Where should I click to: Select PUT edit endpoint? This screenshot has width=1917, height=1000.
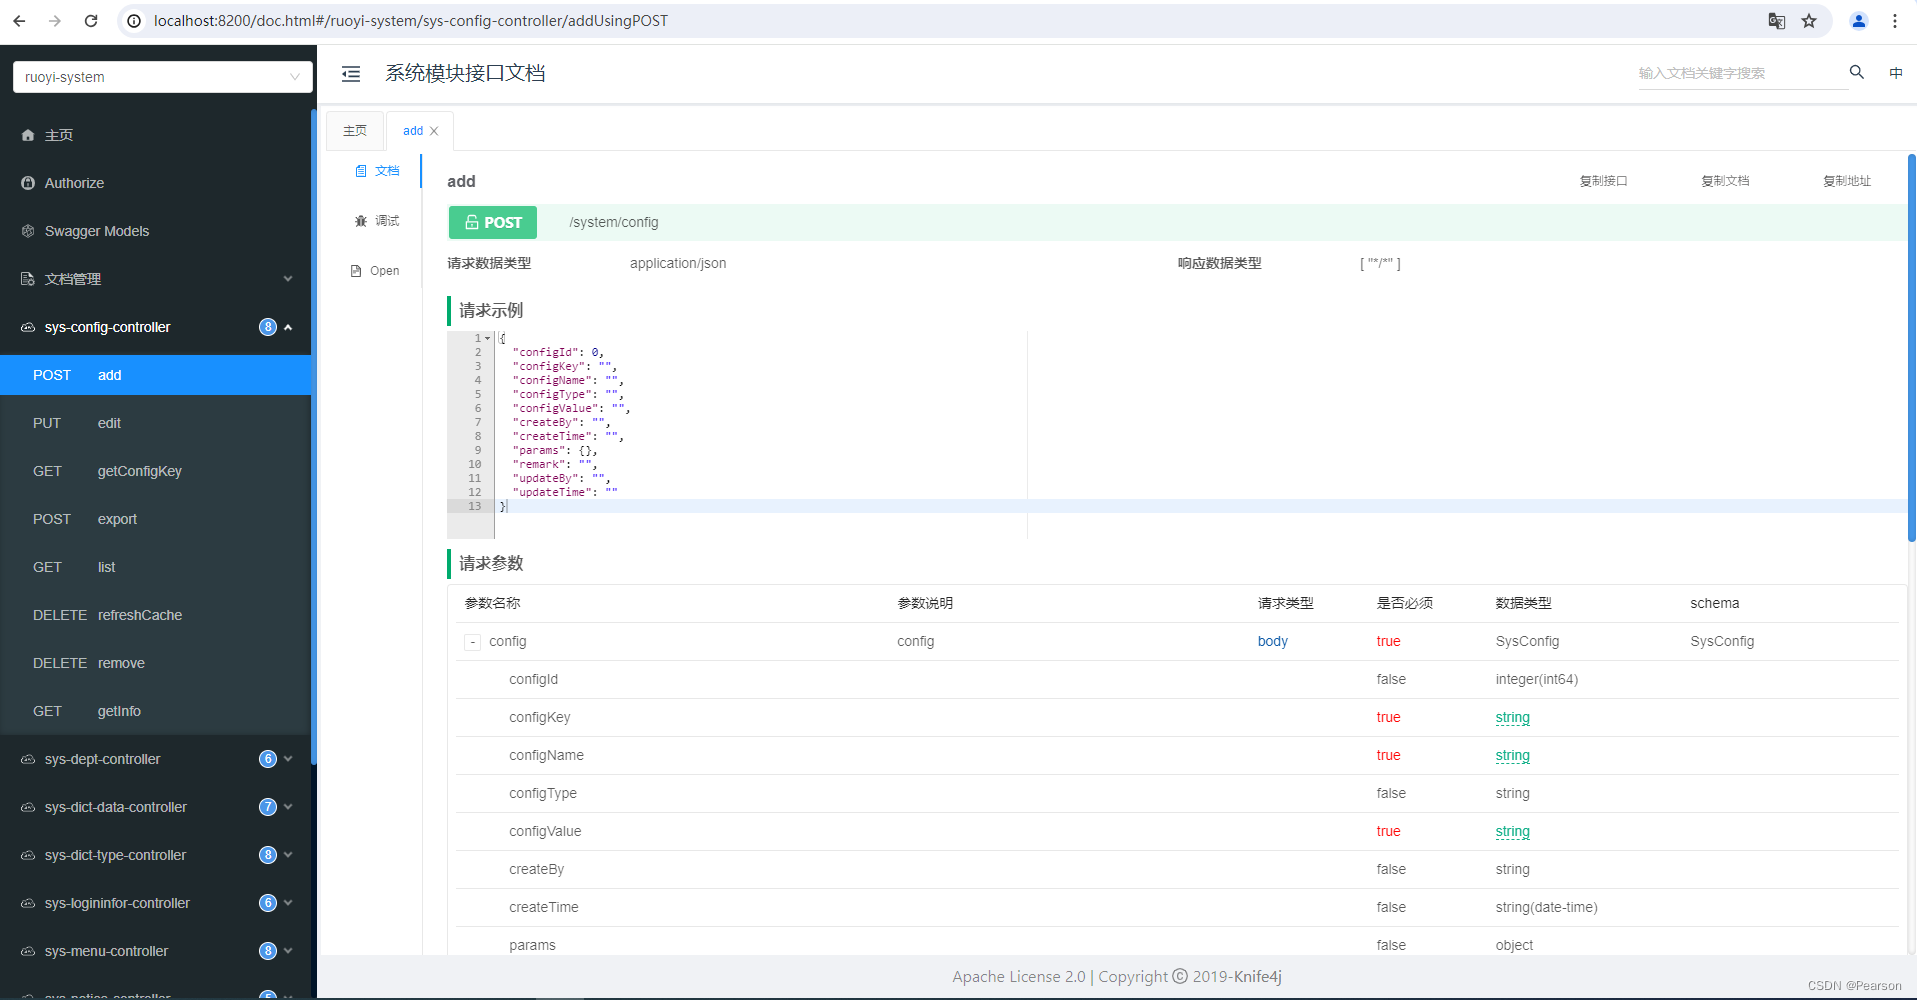tap(156, 423)
